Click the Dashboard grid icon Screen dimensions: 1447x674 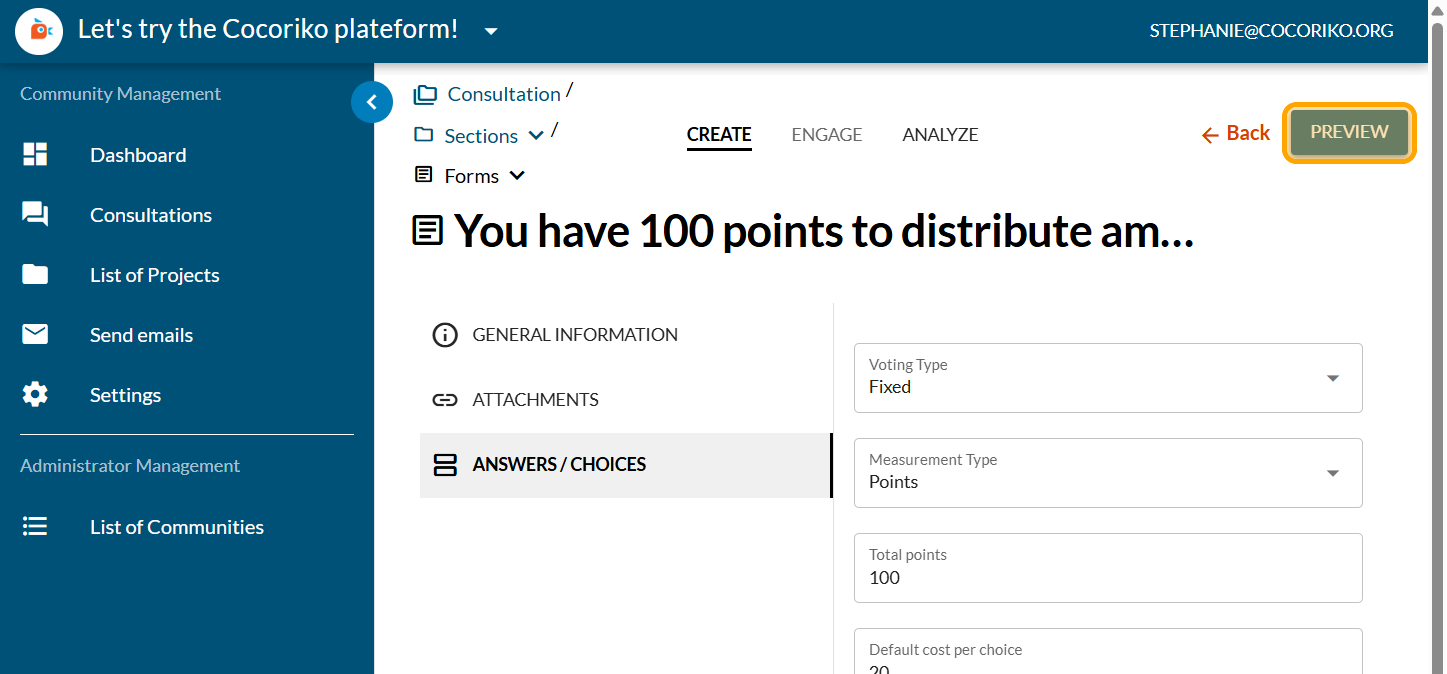click(35, 155)
